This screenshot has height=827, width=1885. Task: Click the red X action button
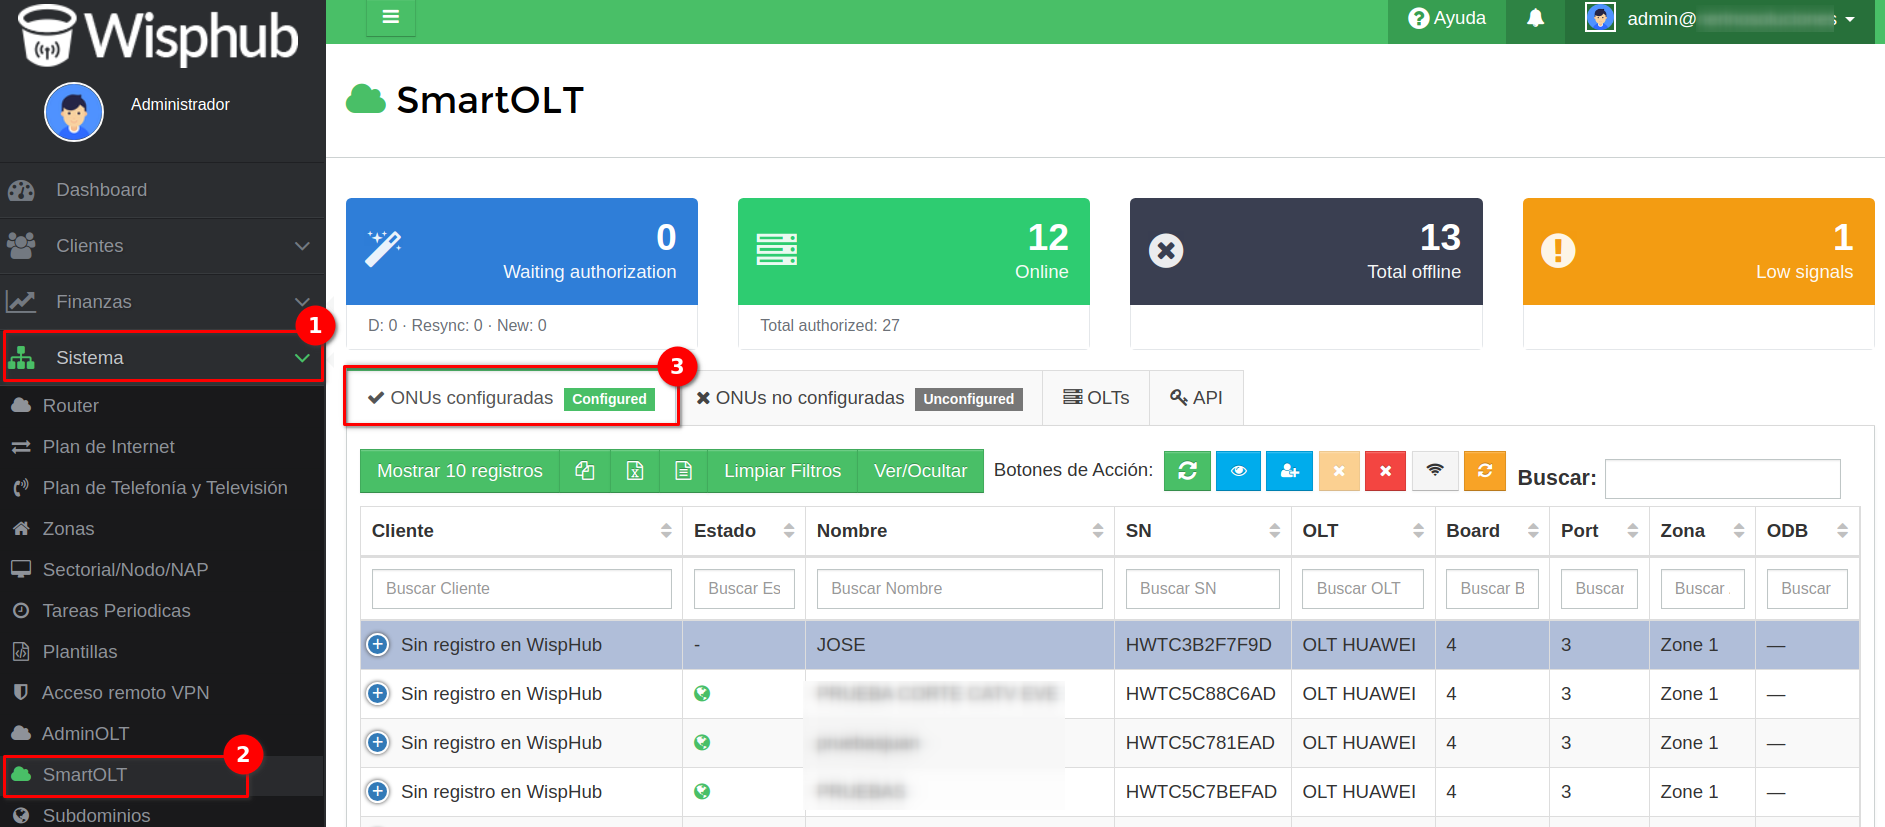(x=1385, y=471)
